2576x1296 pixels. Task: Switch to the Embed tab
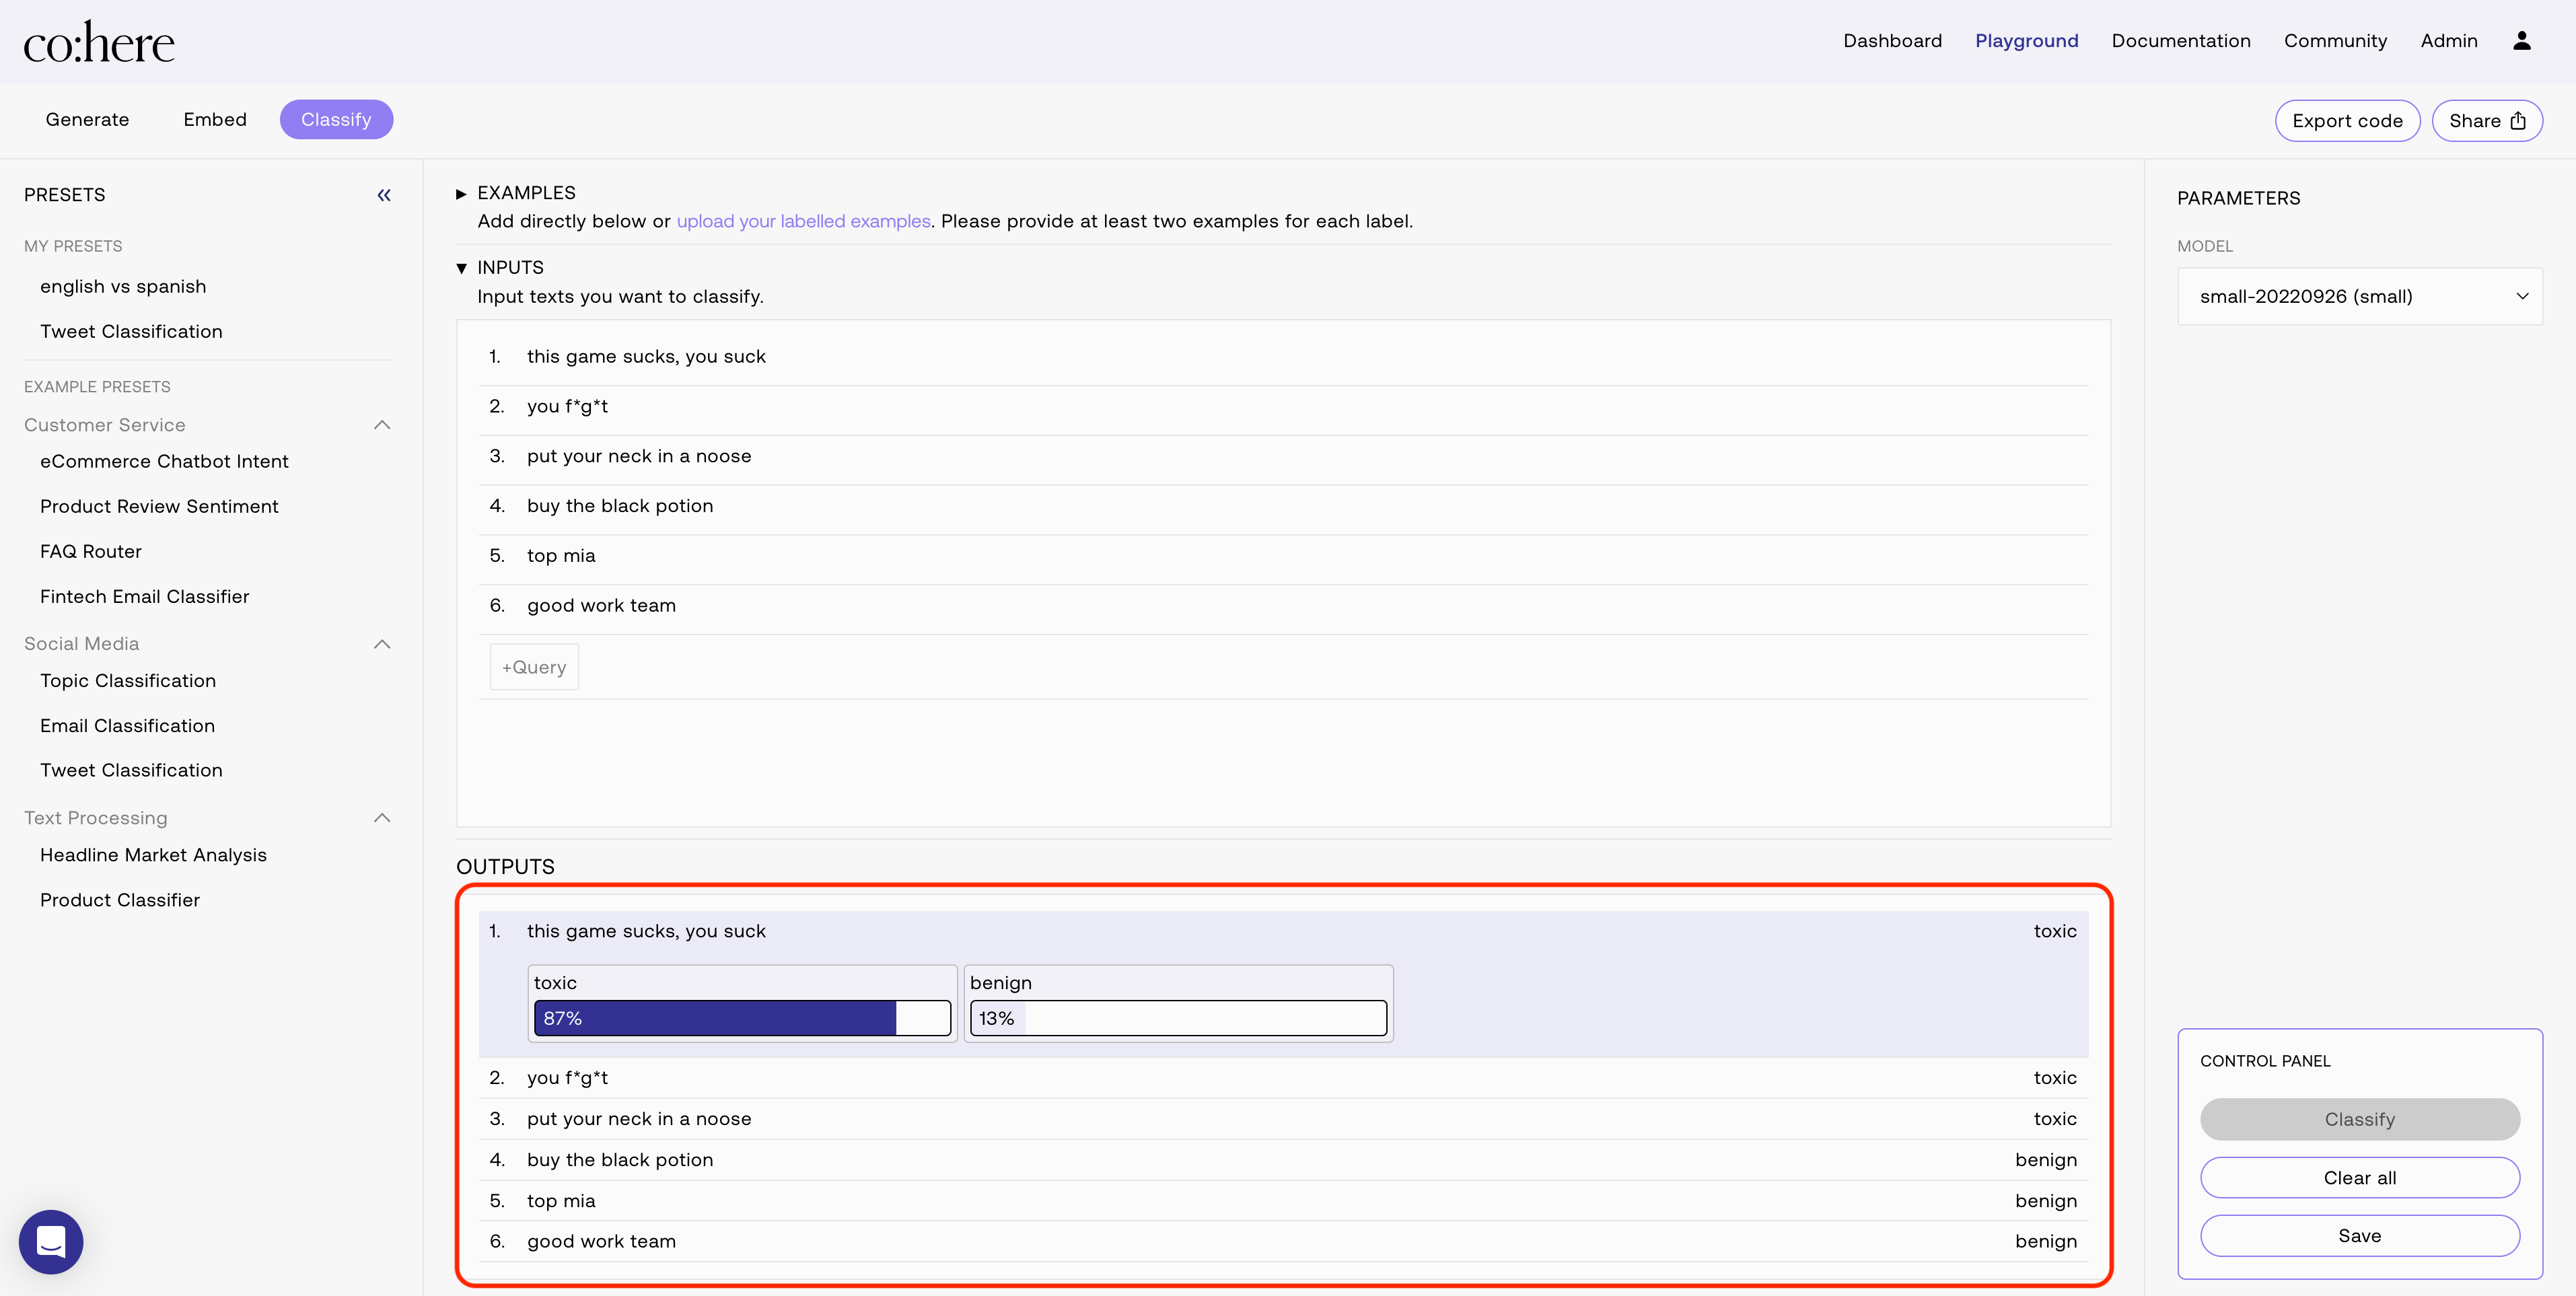tap(215, 120)
